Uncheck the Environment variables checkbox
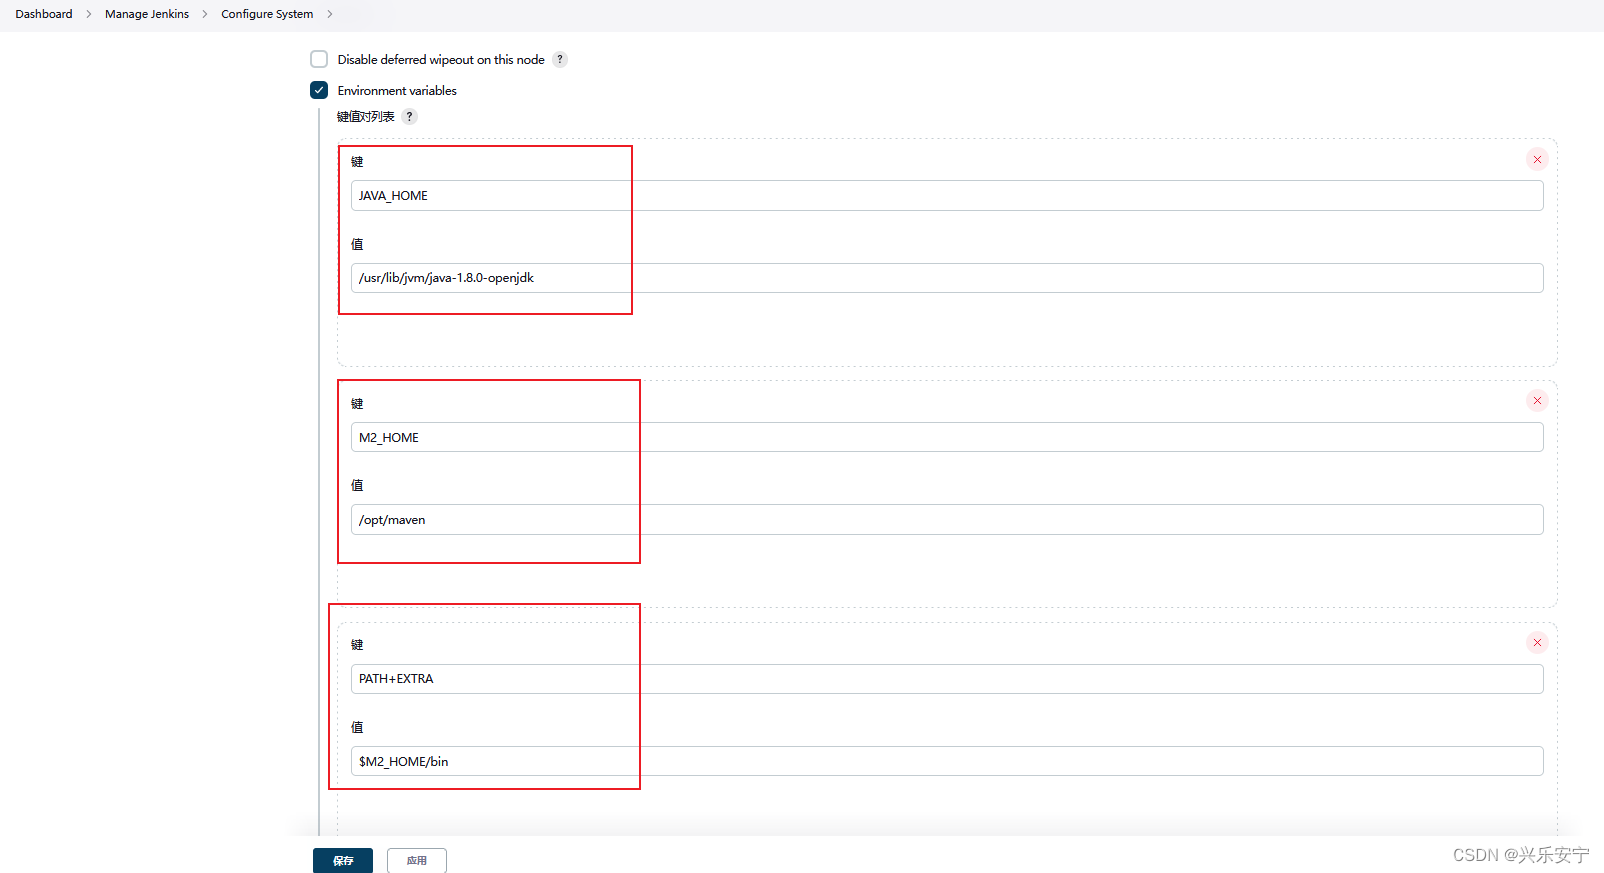Screen dimensions: 1604x873 [x=319, y=90]
